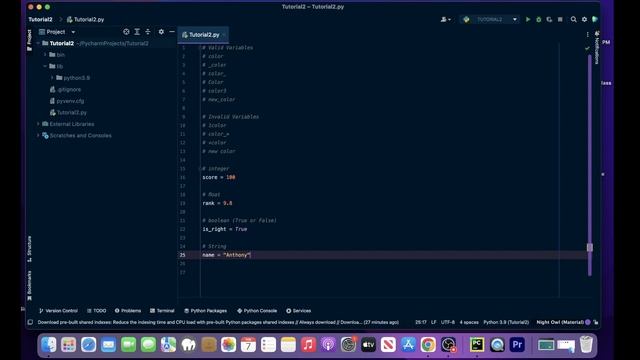Open the Music app in the Dock
The width and height of the screenshot is (640, 360).
tap(308, 344)
